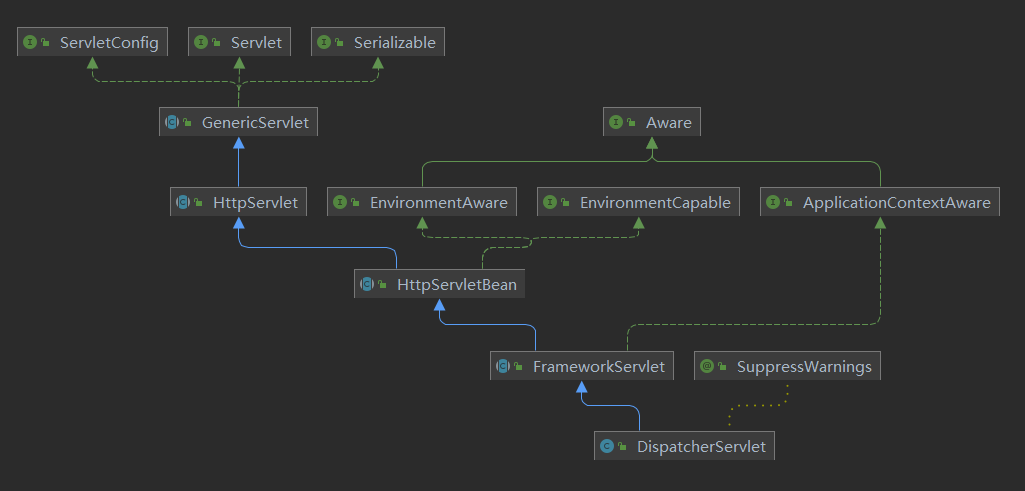Click the interface icon beside Aware
1025x491 pixels.
pyautogui.click(x=616, y=122)
